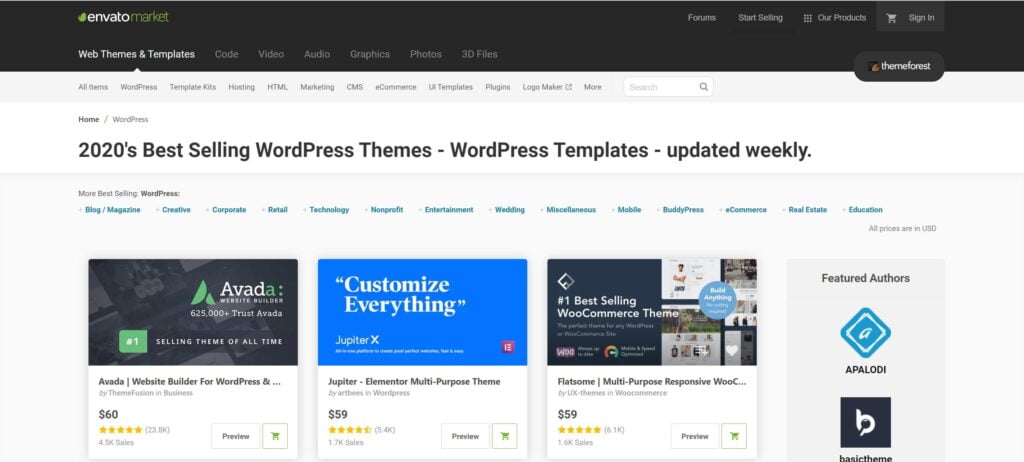Go to the Forums link

pos(702,18)
